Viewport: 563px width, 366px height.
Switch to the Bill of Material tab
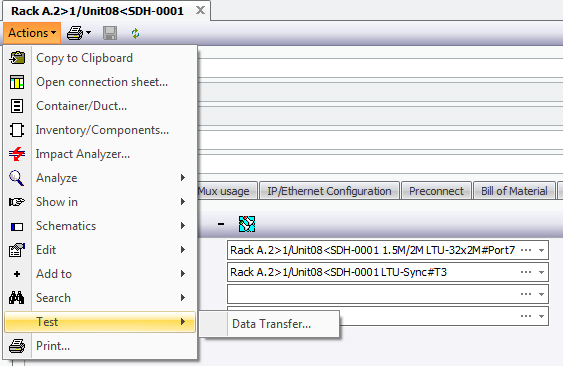click(514, 191)
